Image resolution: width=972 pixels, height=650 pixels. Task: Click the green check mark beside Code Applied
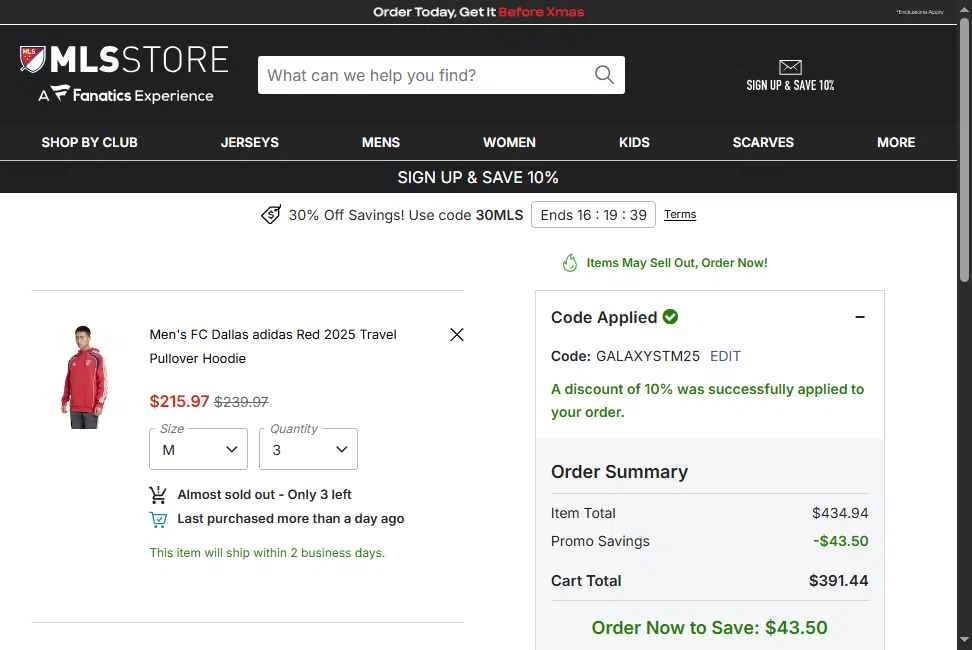point(670,317)
